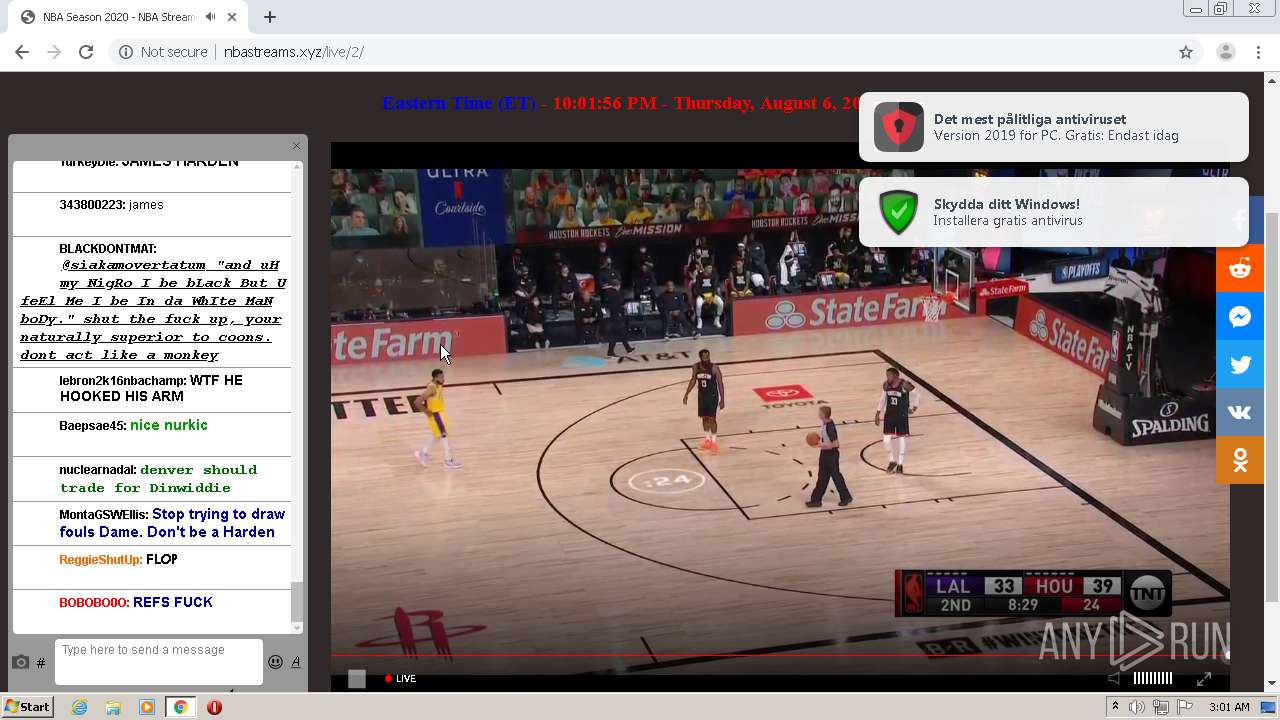1280x720 pixels.
Task: Open the Windows Start menu
Action: (x=27, y=707)
